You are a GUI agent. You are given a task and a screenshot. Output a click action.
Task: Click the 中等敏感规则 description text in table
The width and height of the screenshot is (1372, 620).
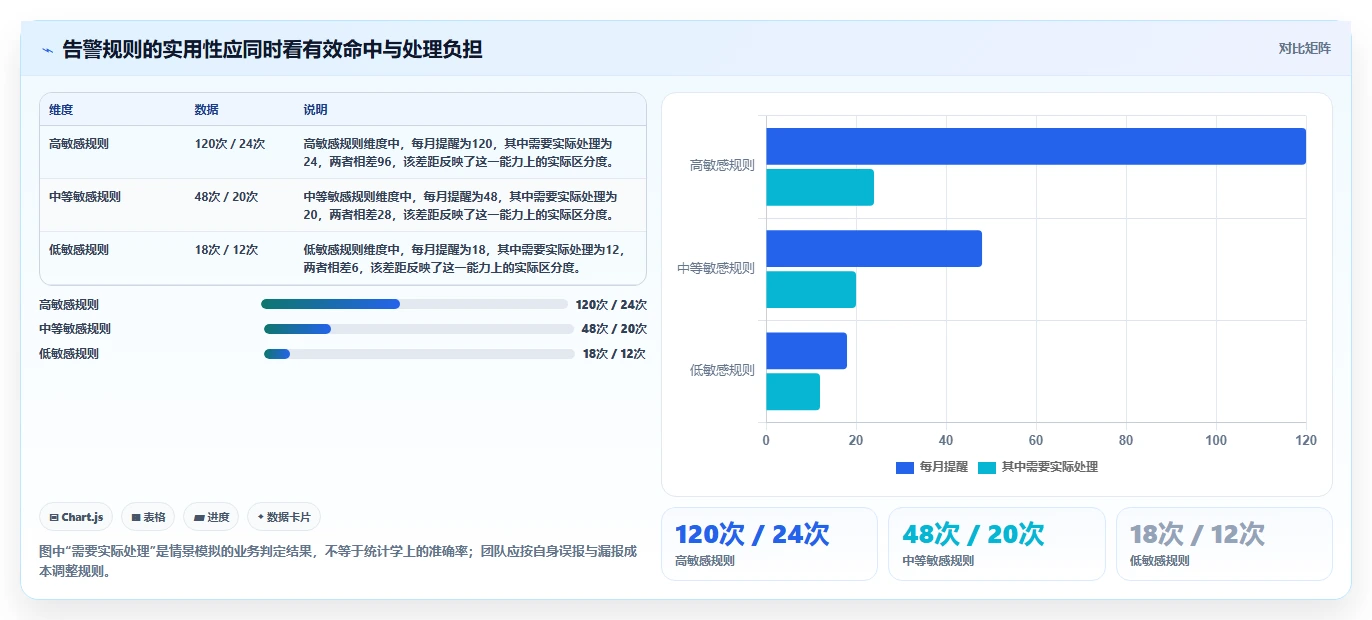tap(461, 205)
